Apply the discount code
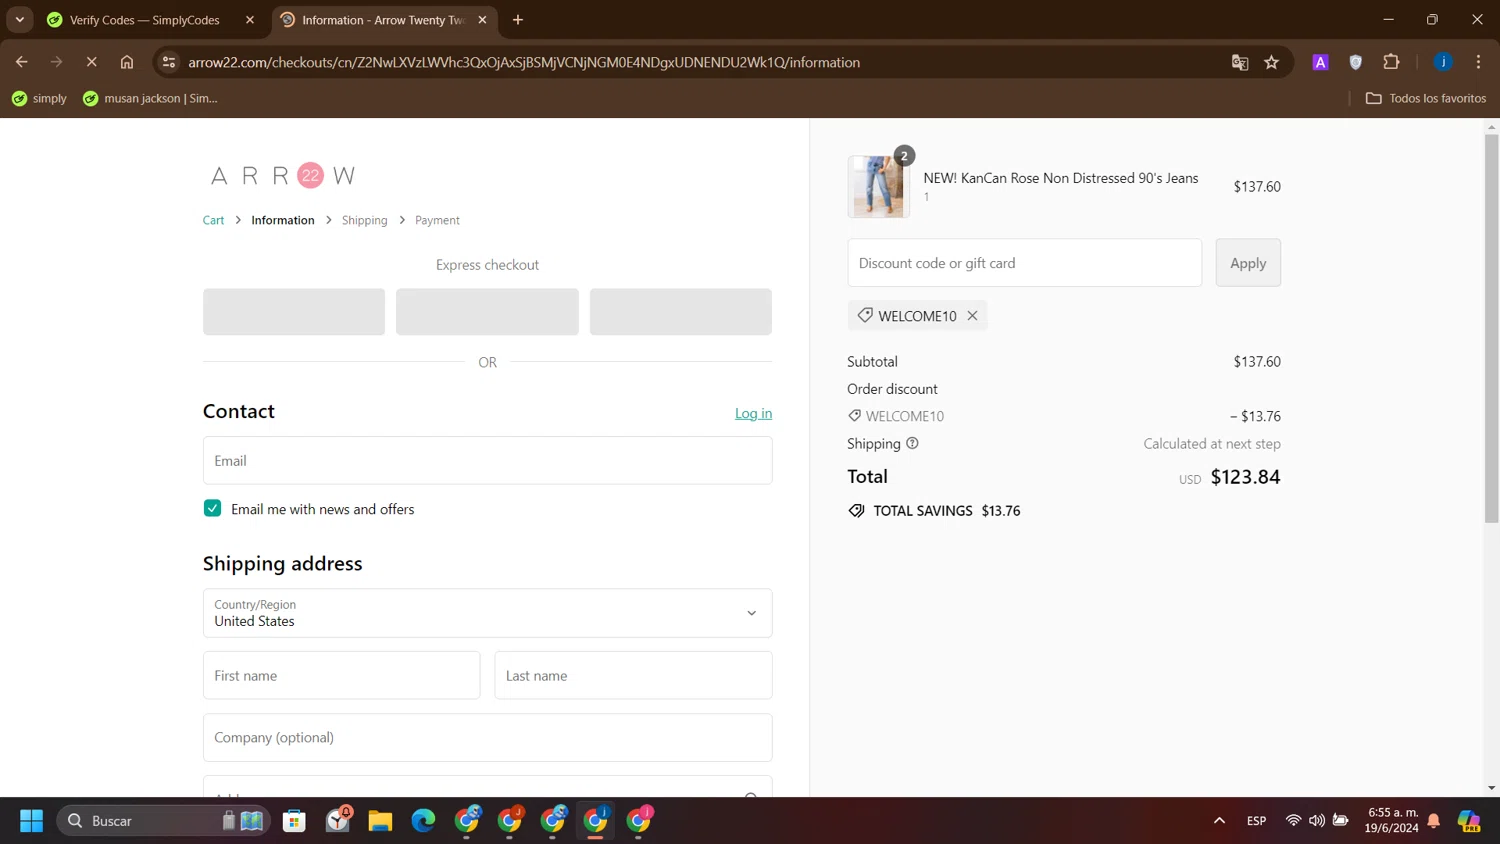1500x844 pixels. tap(1248, 263)
